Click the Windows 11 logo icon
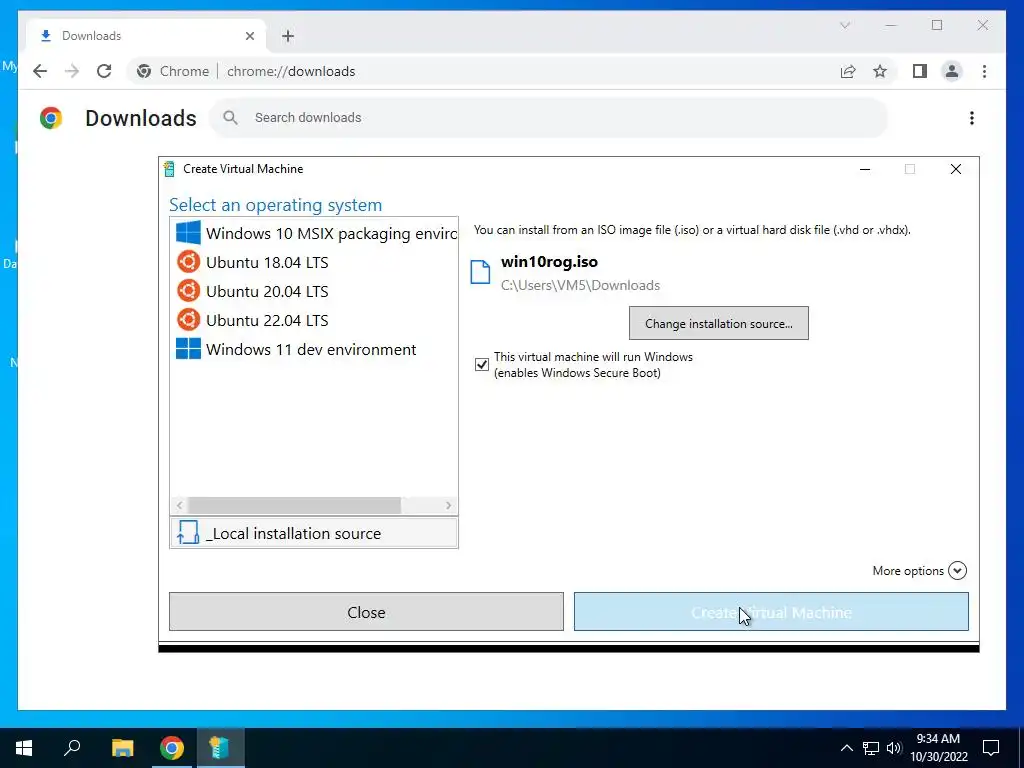1024x768 pixels. pyautogui.click(x=188, y=348)
